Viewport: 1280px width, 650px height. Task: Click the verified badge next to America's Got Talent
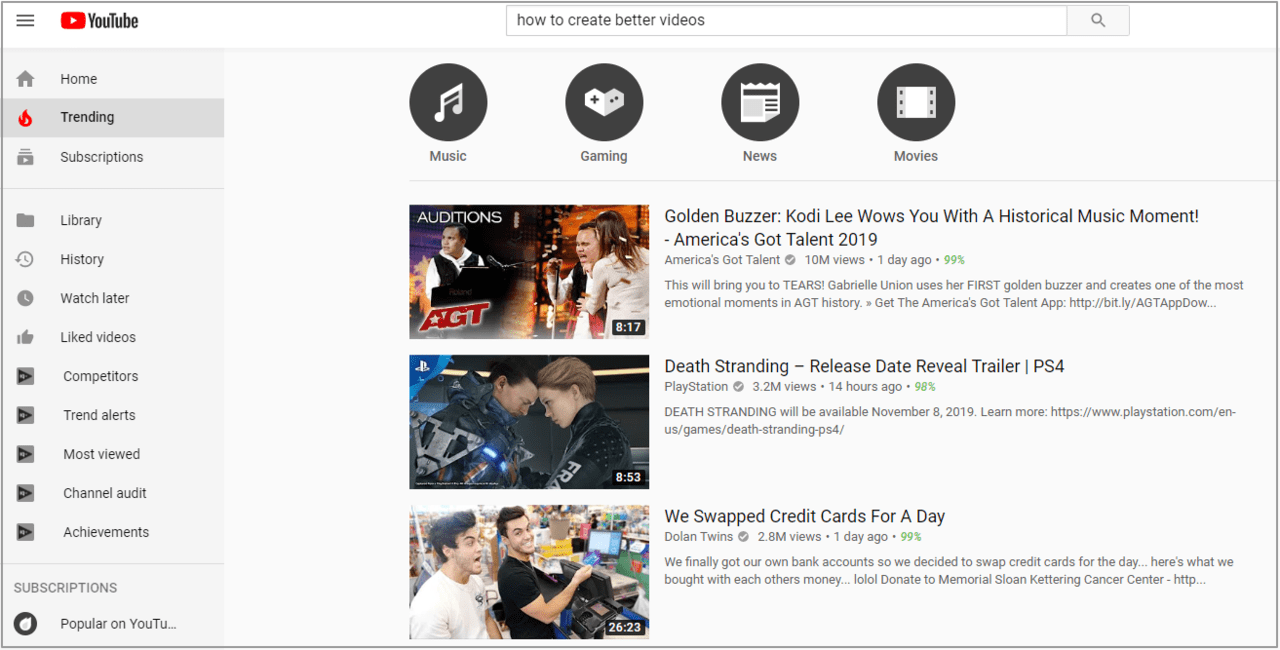(x=790, y=260)
